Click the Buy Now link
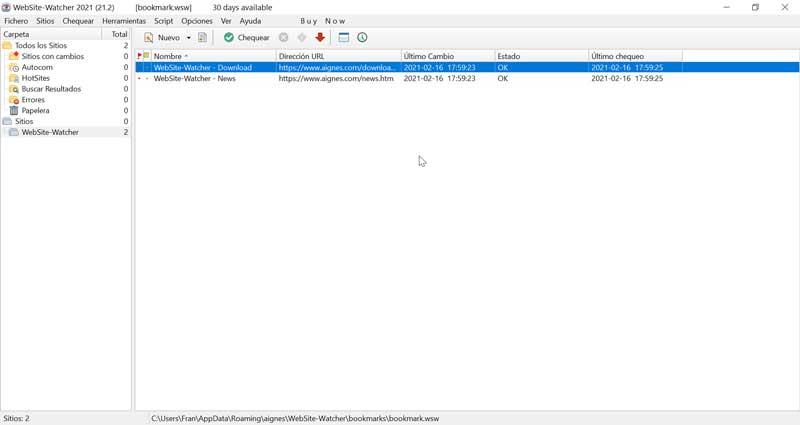Image resolution: width=800 pixels, height=425 pixels. pyautogui.click(x=322, y=21)
